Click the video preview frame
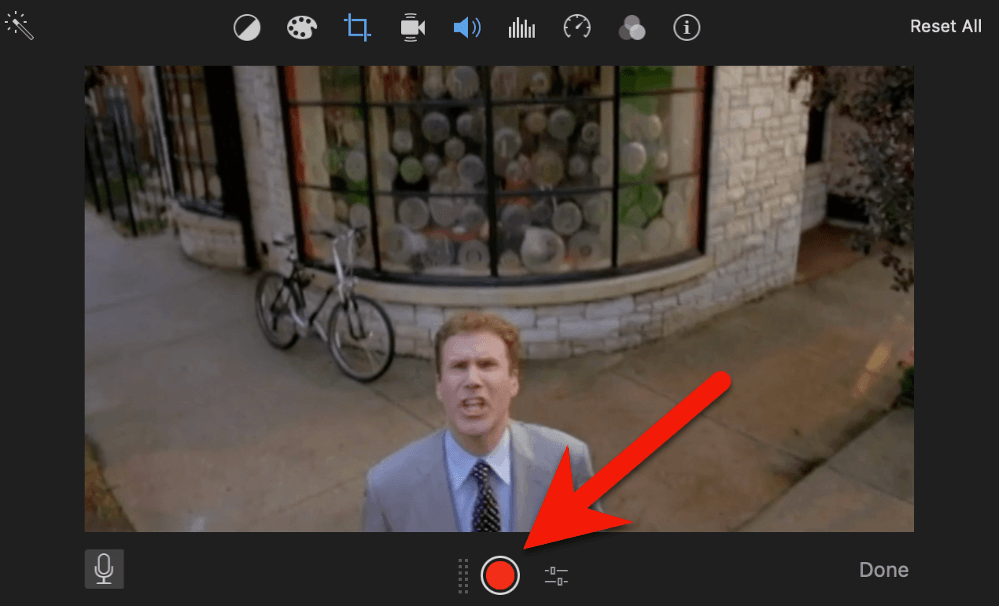 499,298
